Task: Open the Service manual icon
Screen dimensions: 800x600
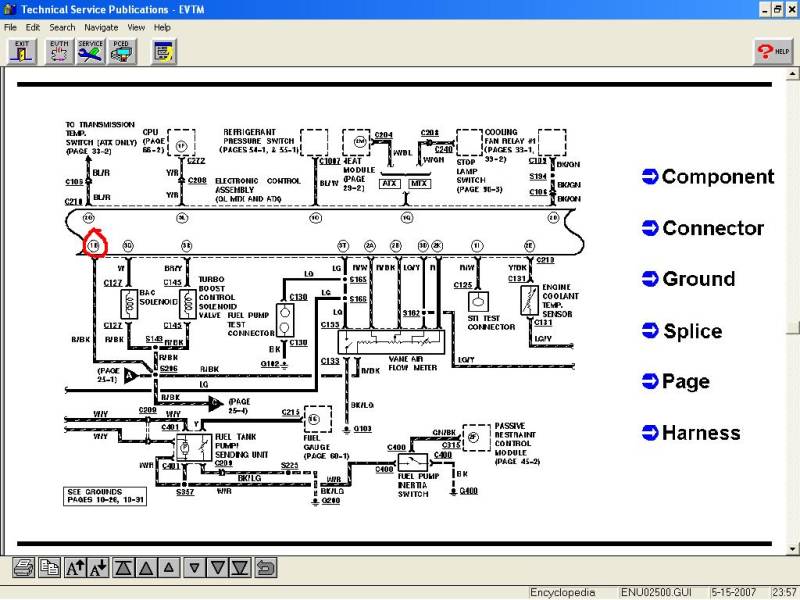Action: [90, 52]
